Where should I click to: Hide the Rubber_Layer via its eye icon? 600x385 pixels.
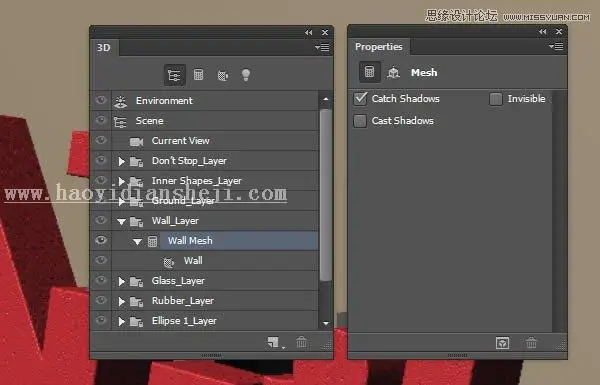[101, 300]
